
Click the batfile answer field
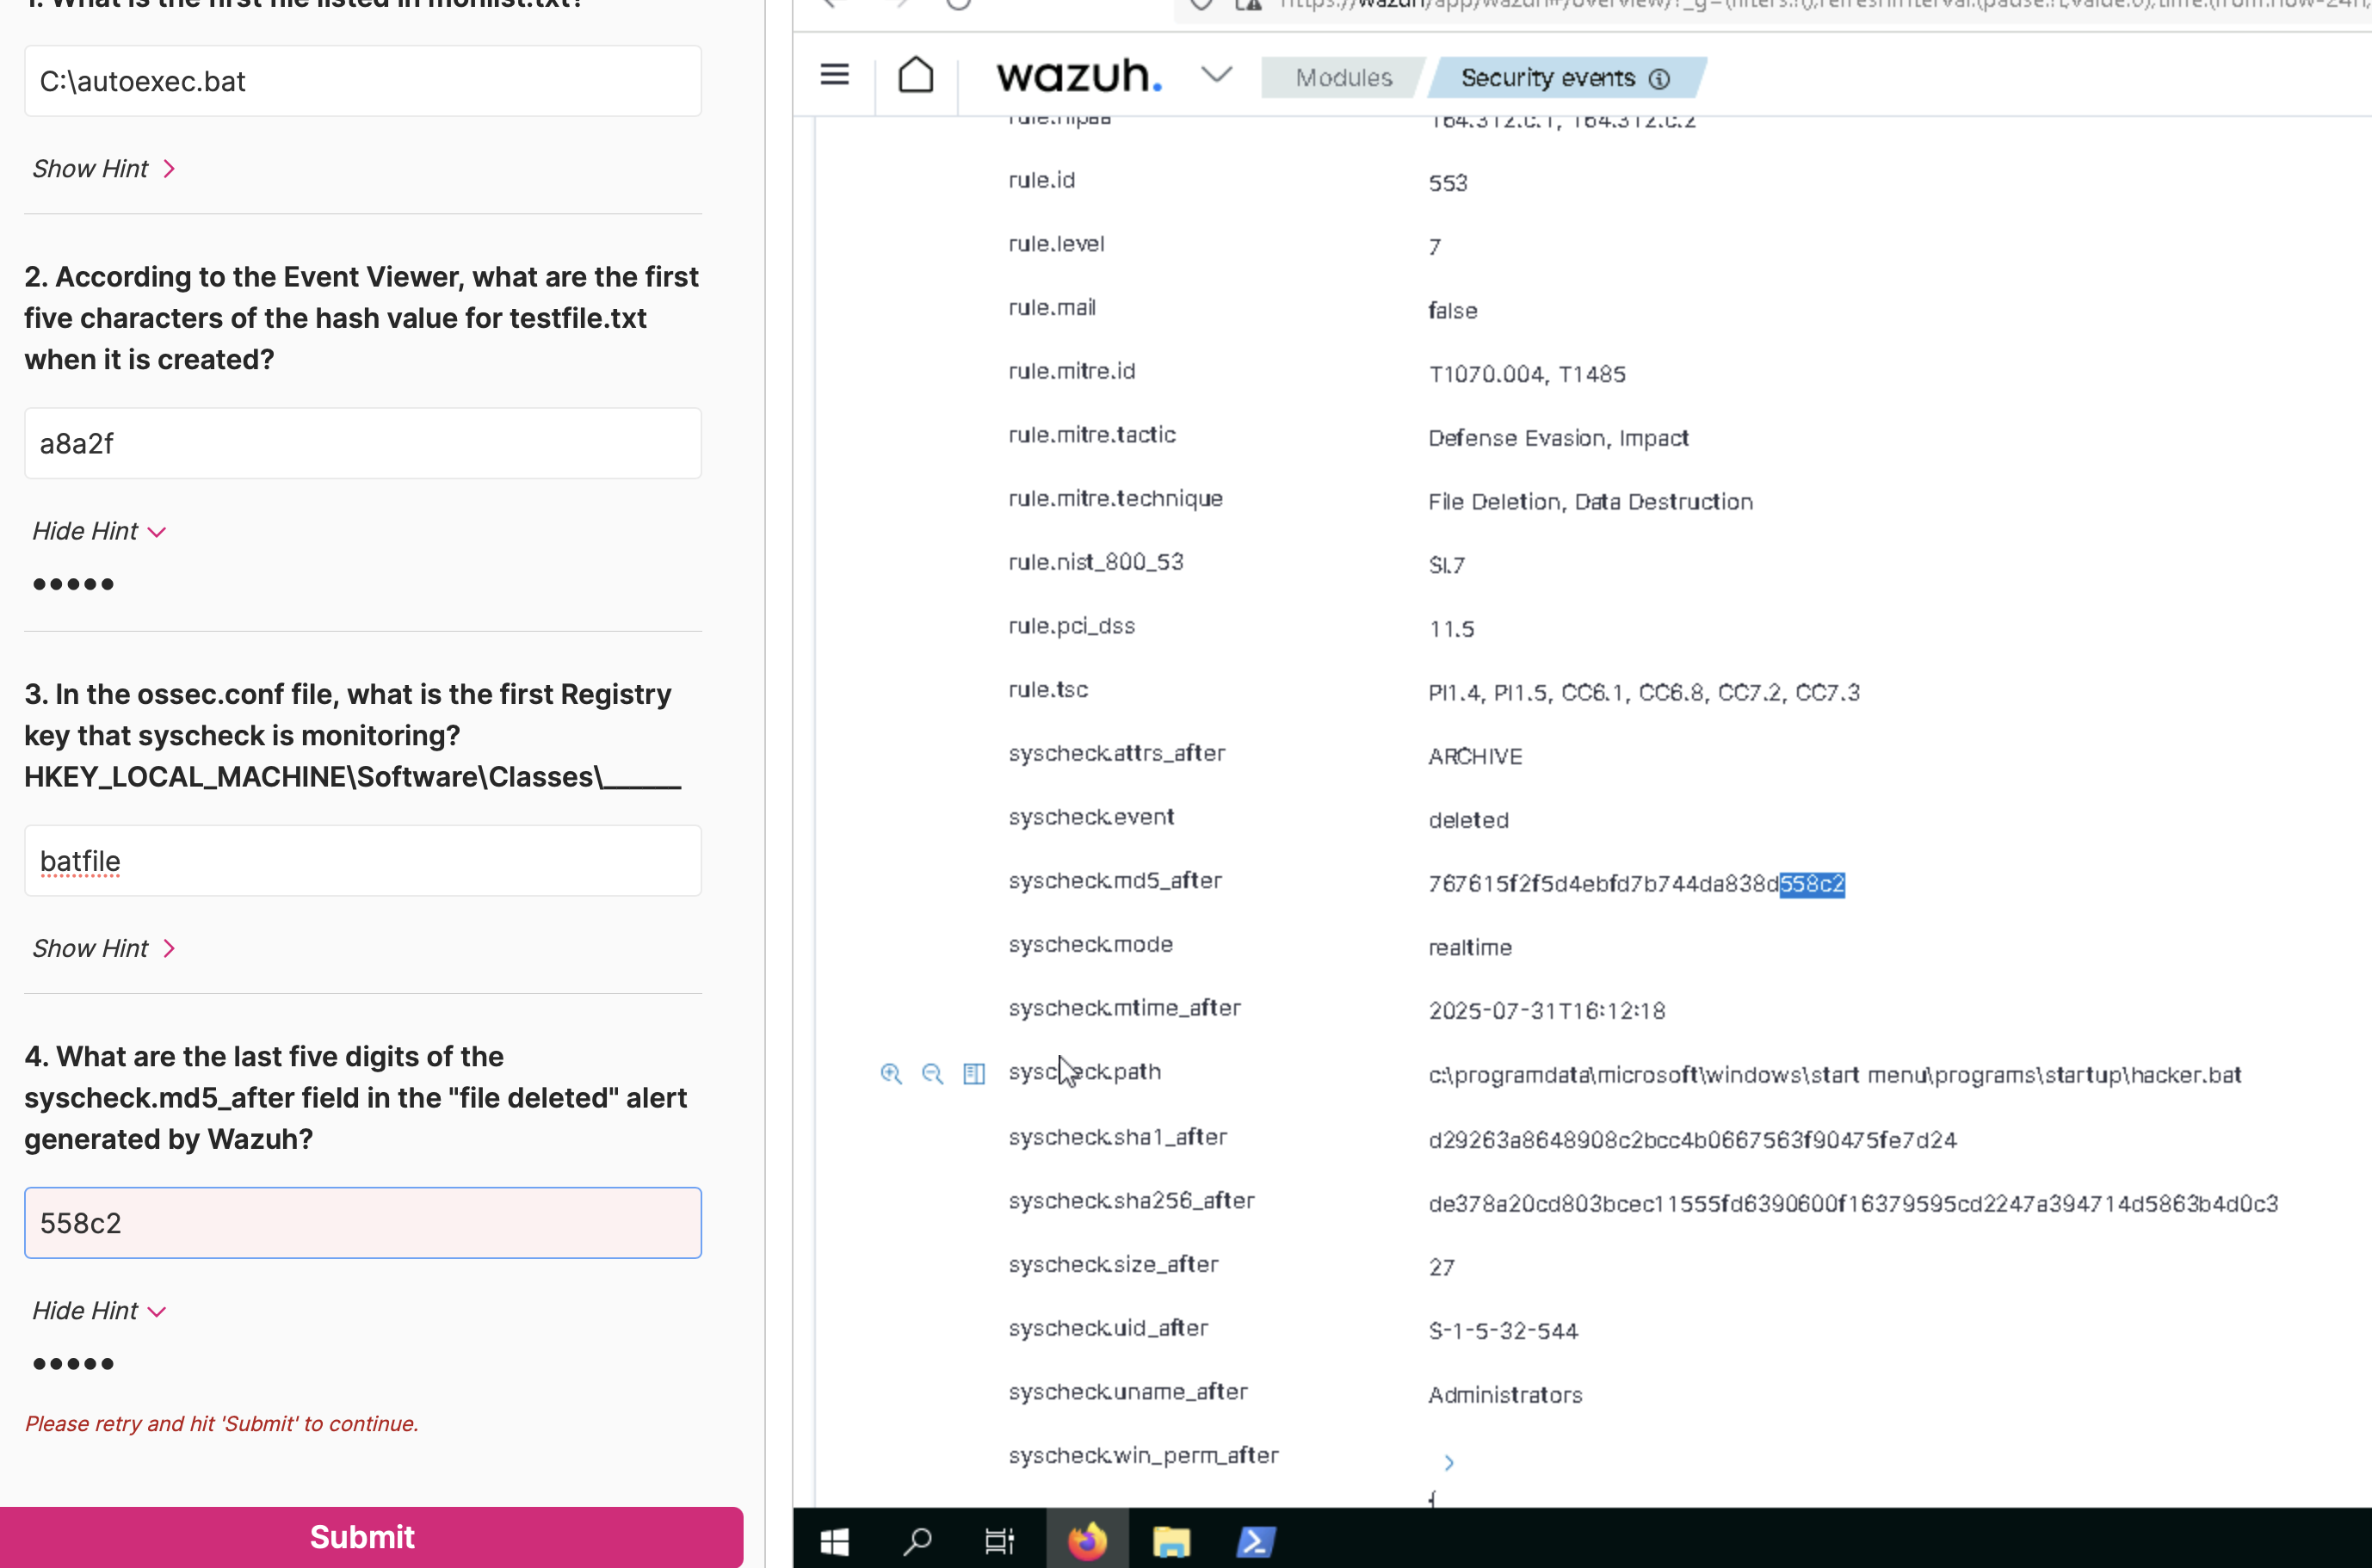coord(362,861)
